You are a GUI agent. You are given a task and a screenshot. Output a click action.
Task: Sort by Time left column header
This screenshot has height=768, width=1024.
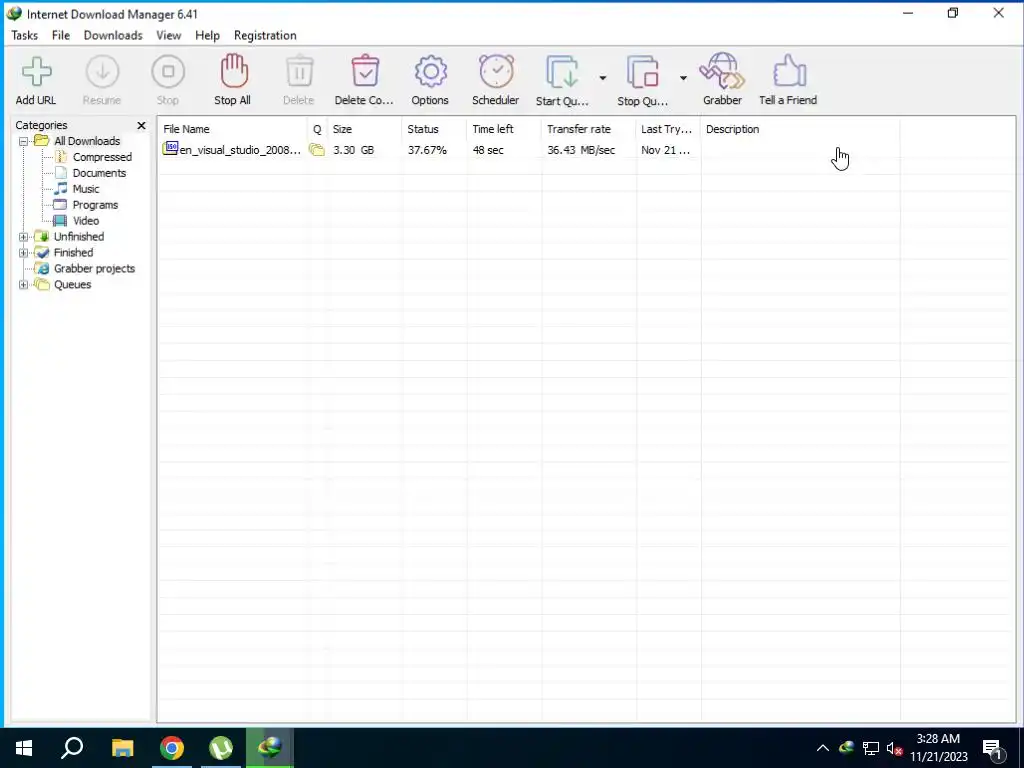(504, 129)
